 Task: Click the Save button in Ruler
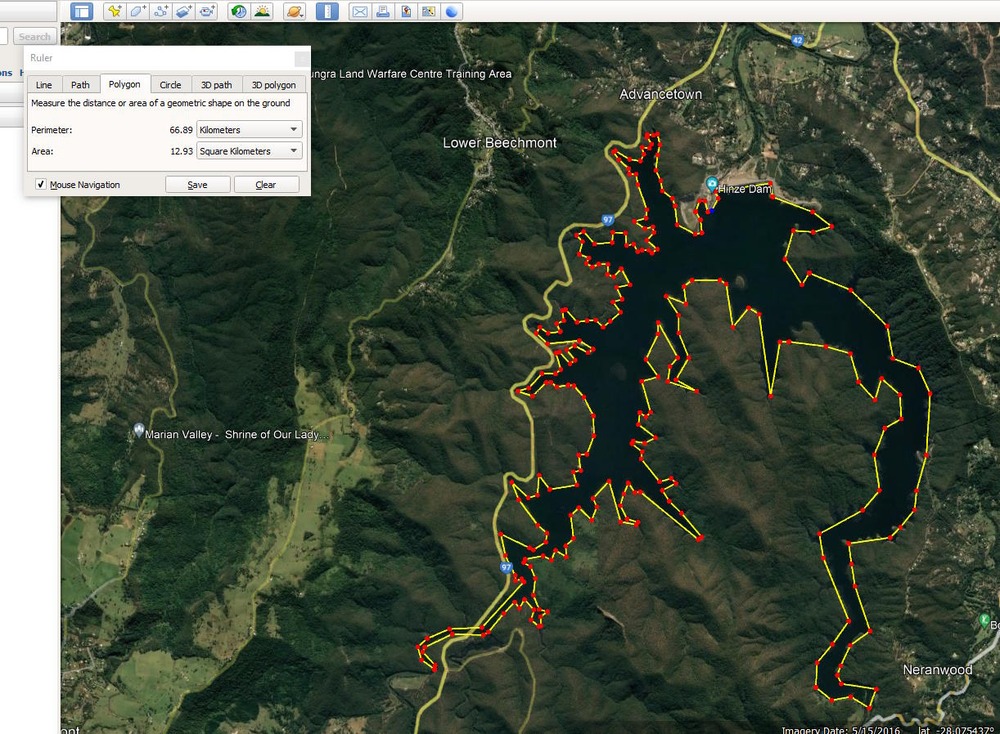tap(197, 185)
